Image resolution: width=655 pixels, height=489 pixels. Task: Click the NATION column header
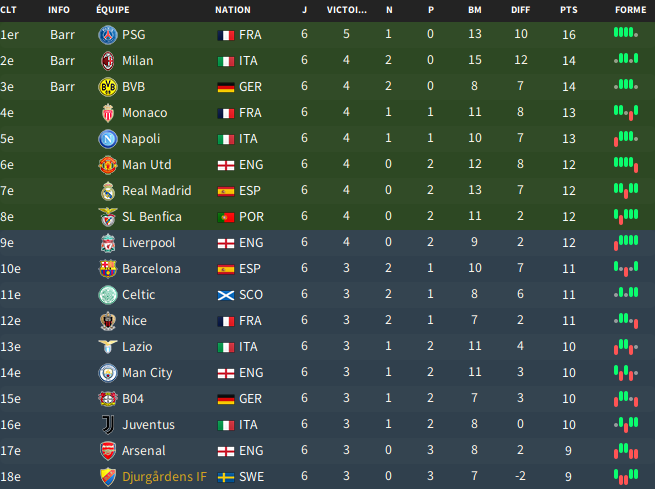point(233,10)
